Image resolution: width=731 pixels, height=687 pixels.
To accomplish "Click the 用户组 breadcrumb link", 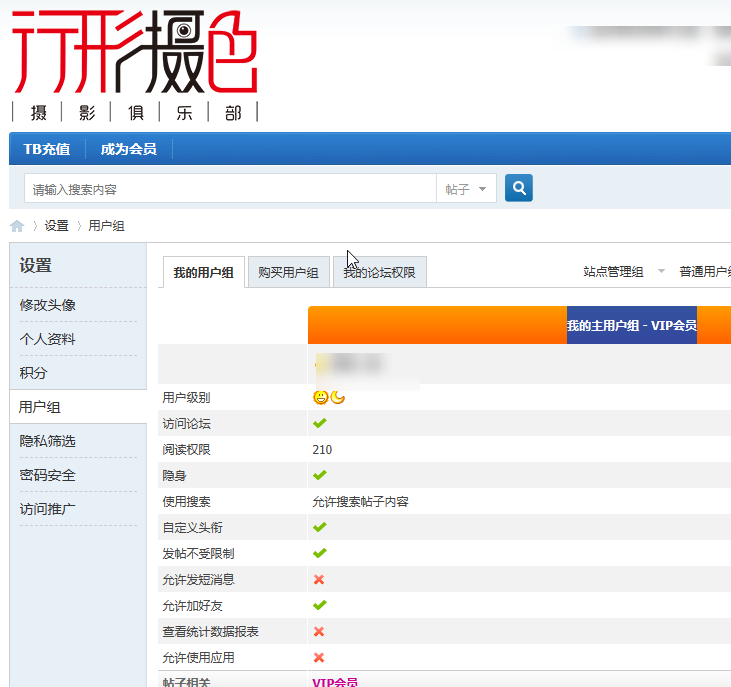I will pos(107,226).
